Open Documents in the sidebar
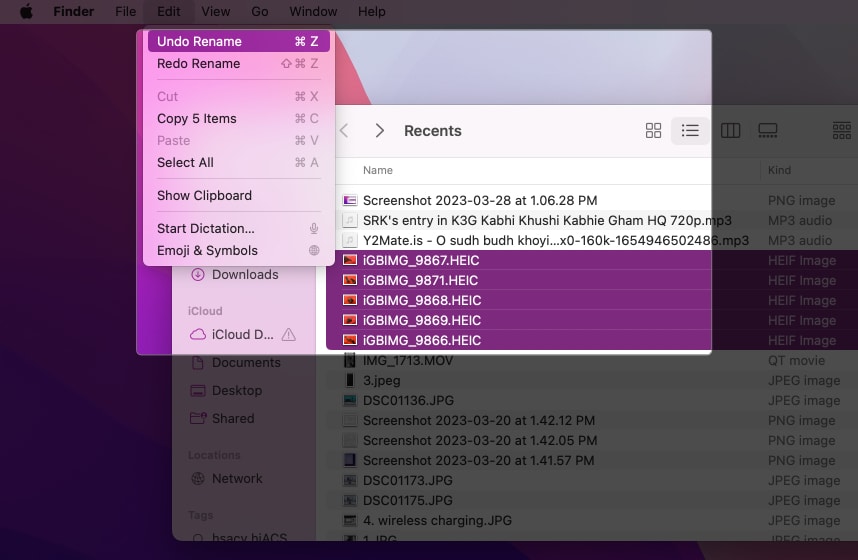Screen dimensions: 858x560 [x=246, y=362]
